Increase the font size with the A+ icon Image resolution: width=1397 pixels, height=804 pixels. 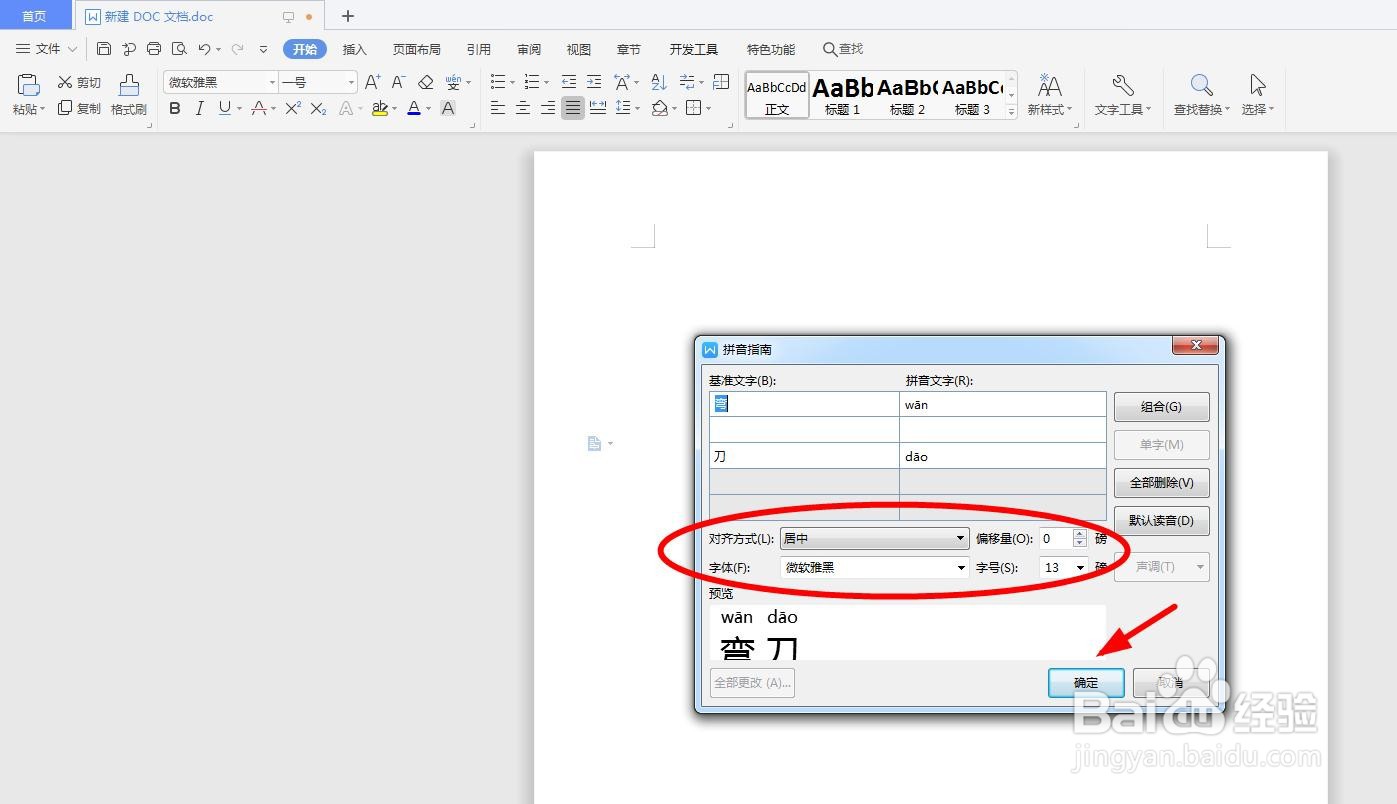[371, 81]
